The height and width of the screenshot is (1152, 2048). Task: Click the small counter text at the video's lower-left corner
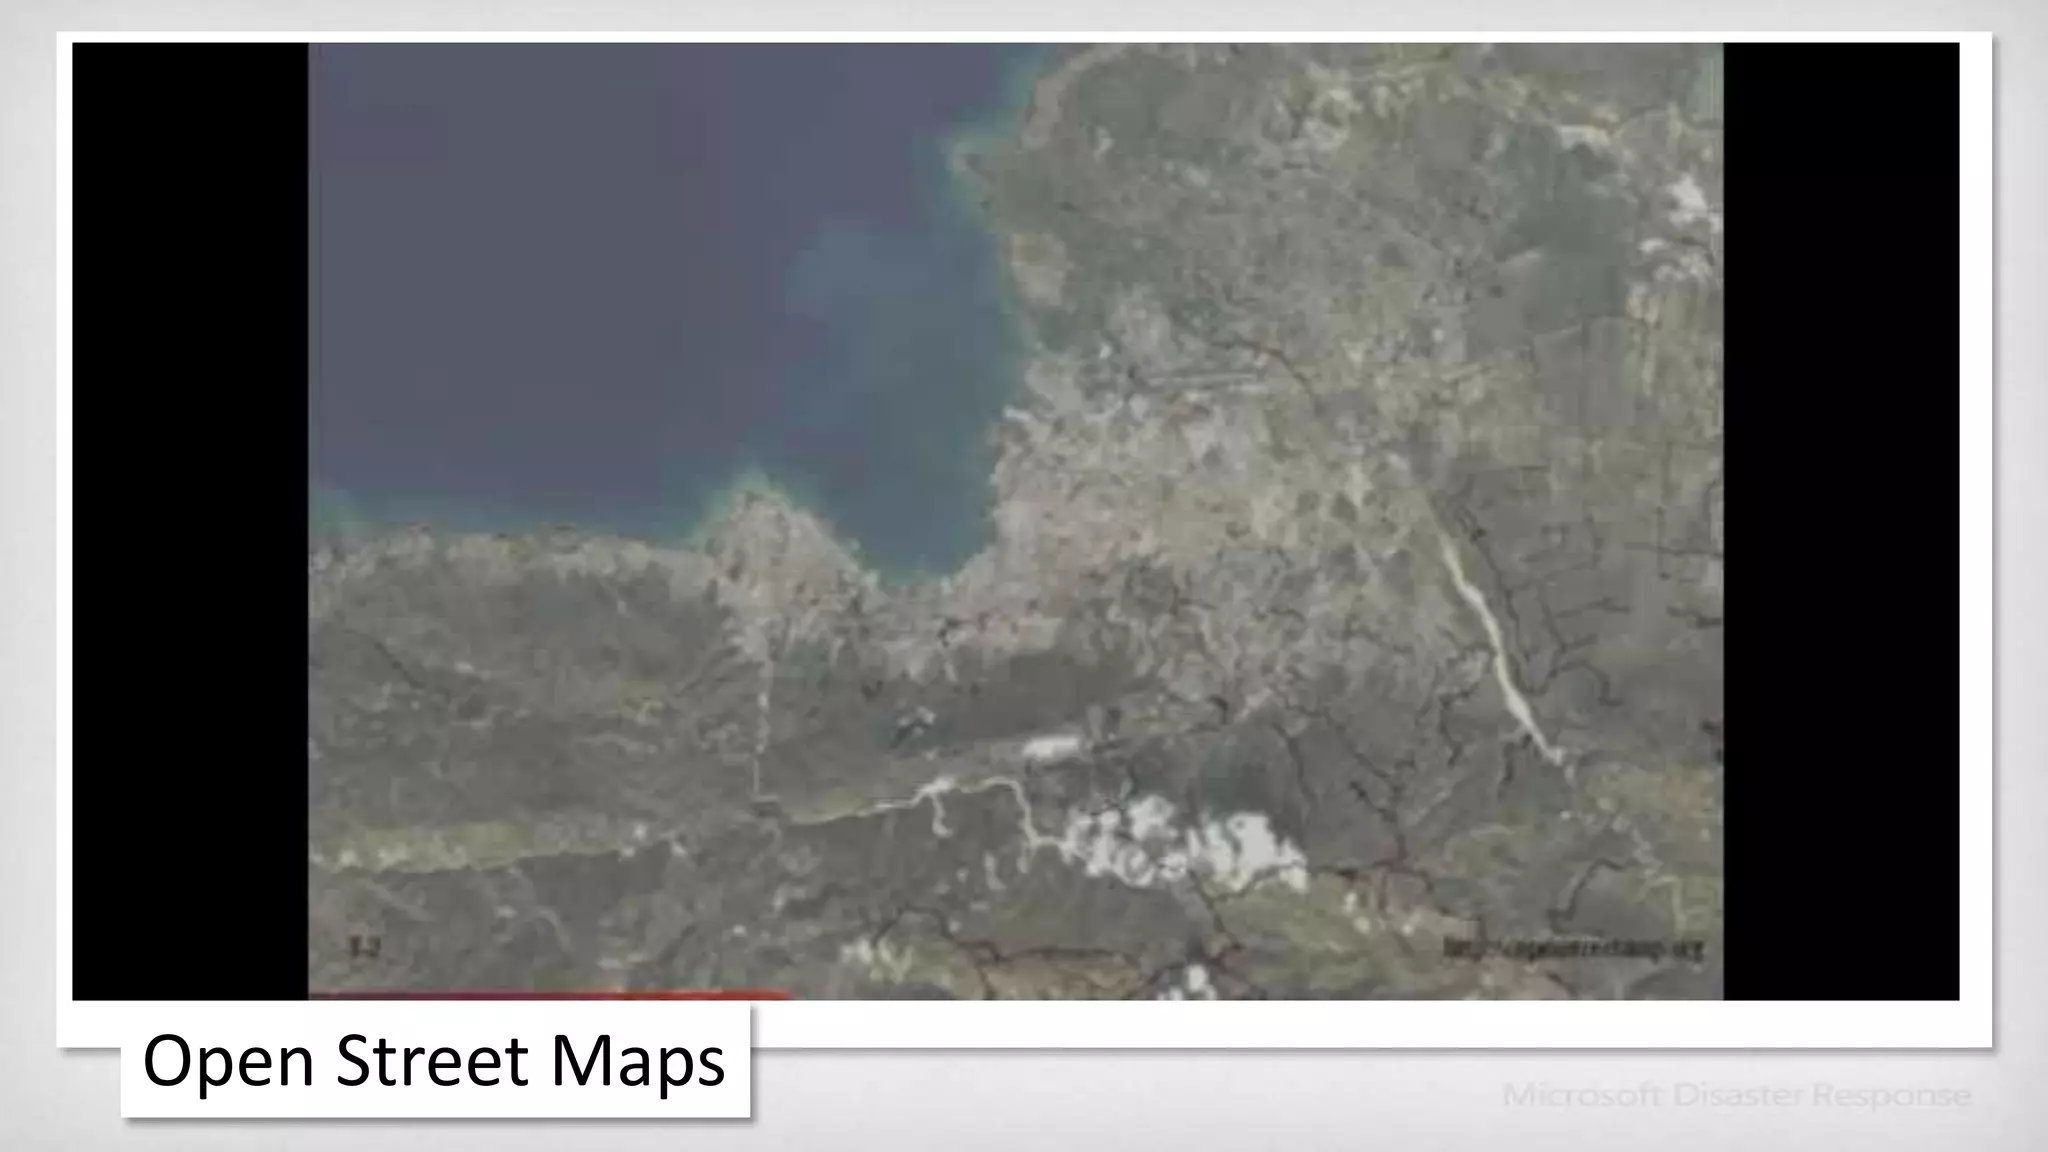click(x=365, y=946)
